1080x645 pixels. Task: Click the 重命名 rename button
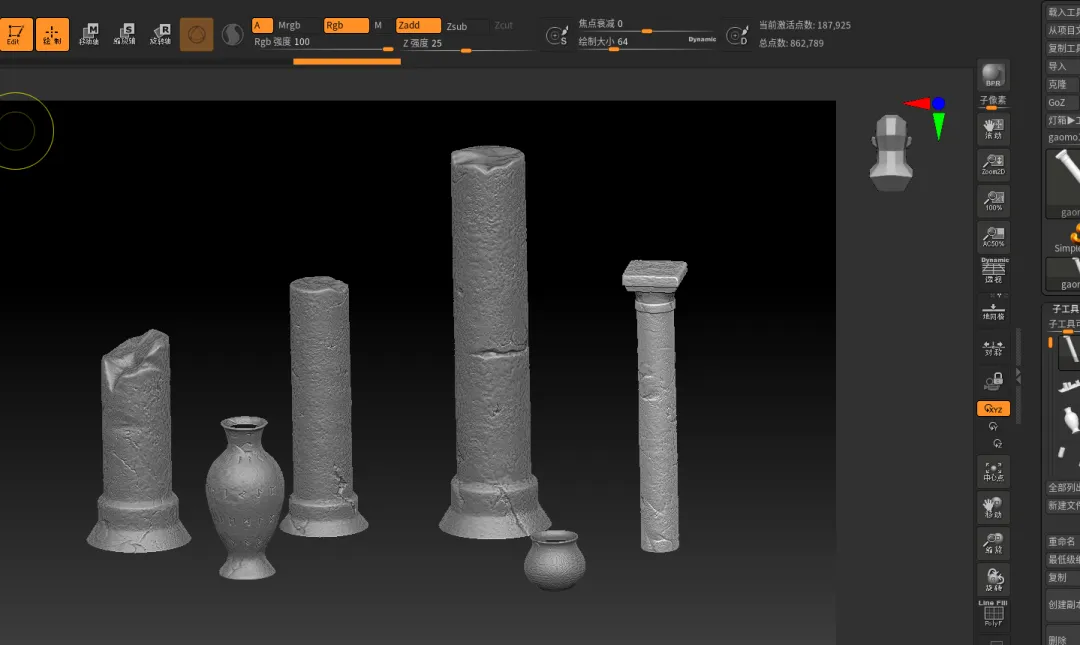coord(1060,541)
